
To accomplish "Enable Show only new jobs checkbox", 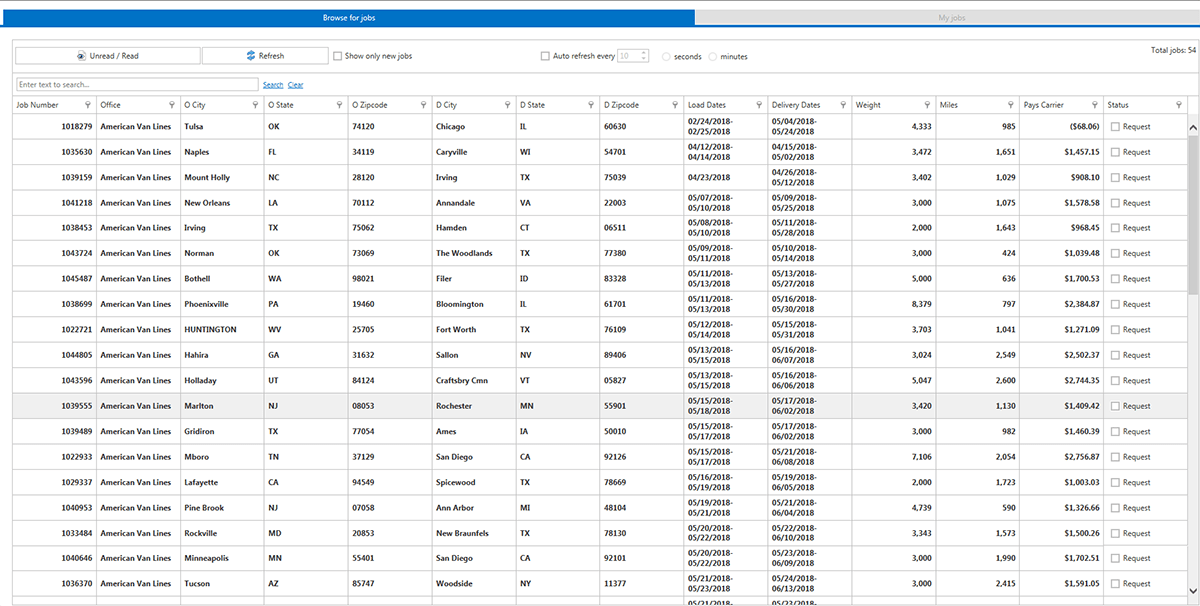I will click(x=337, y=56).
